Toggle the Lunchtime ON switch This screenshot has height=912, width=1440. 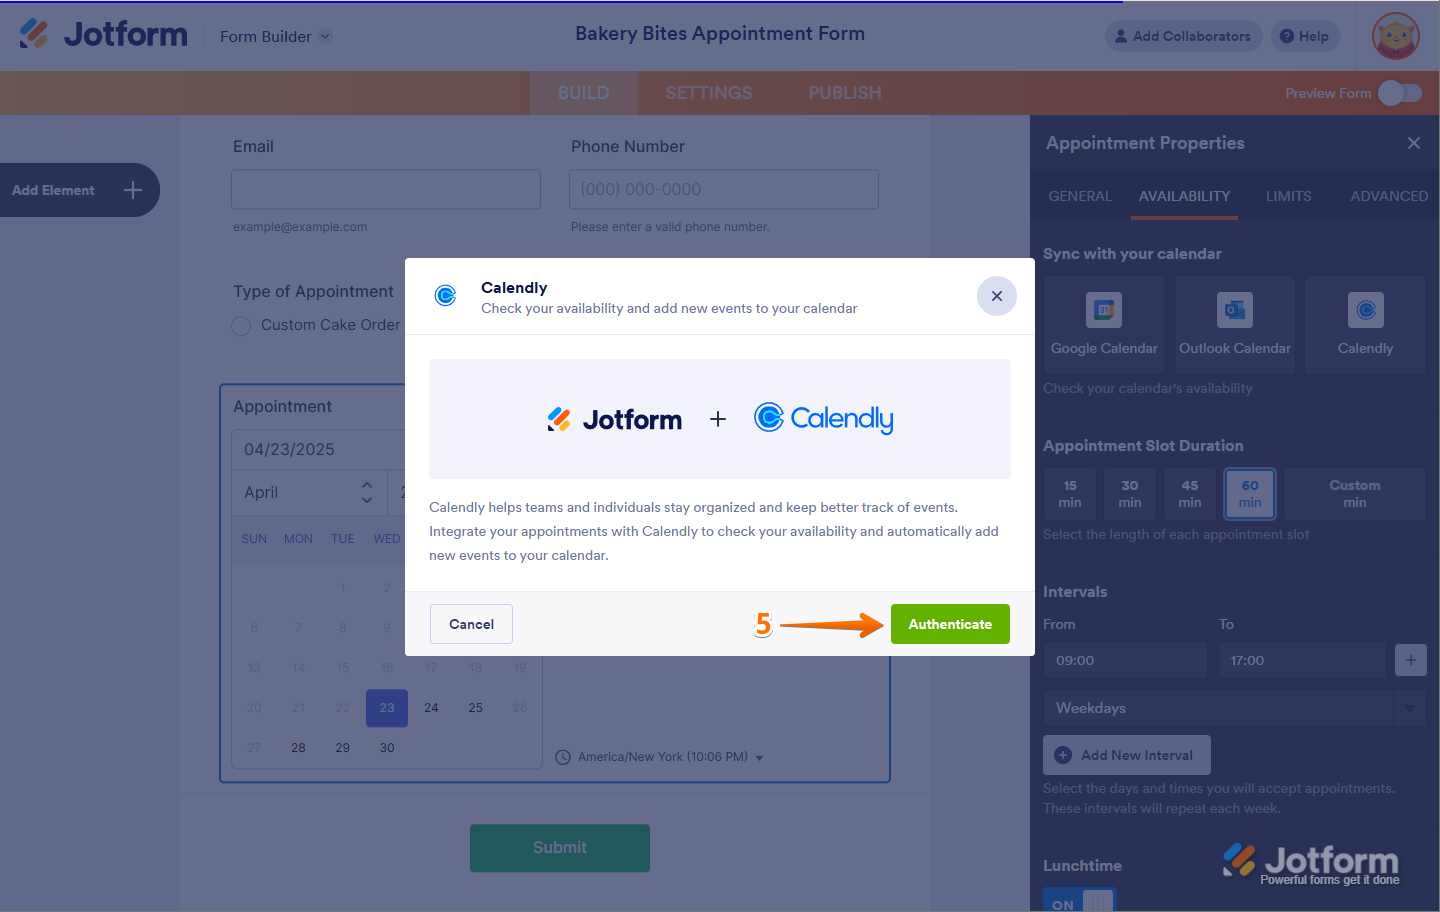tap(1080, 900)
